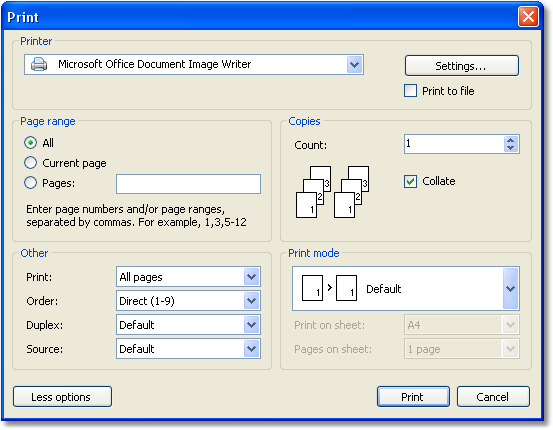The height and width of the screenshot is (430, 553).
Task: Choose the All page range option
Action: (30, 143)
